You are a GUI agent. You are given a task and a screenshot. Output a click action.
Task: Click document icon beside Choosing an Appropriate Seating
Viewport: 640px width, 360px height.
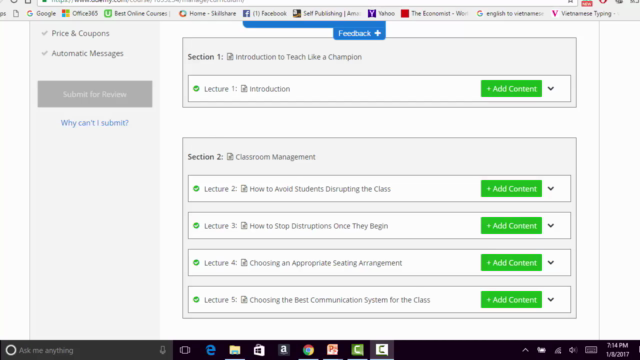[x=244, y=262]
